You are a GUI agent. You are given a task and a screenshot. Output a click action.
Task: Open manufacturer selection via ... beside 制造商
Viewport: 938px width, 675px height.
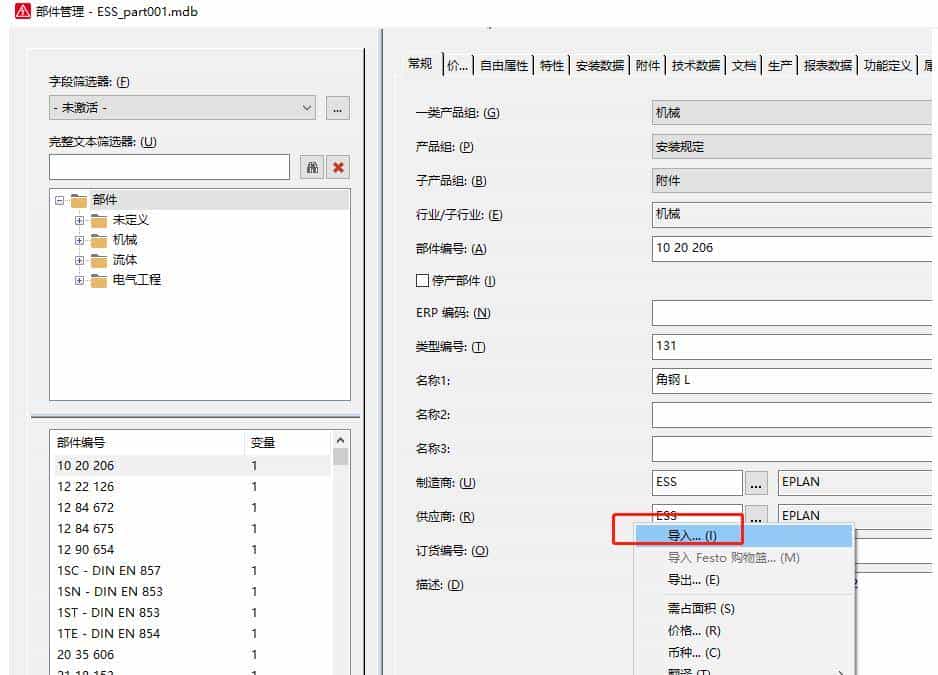click(x=757, y=482)
